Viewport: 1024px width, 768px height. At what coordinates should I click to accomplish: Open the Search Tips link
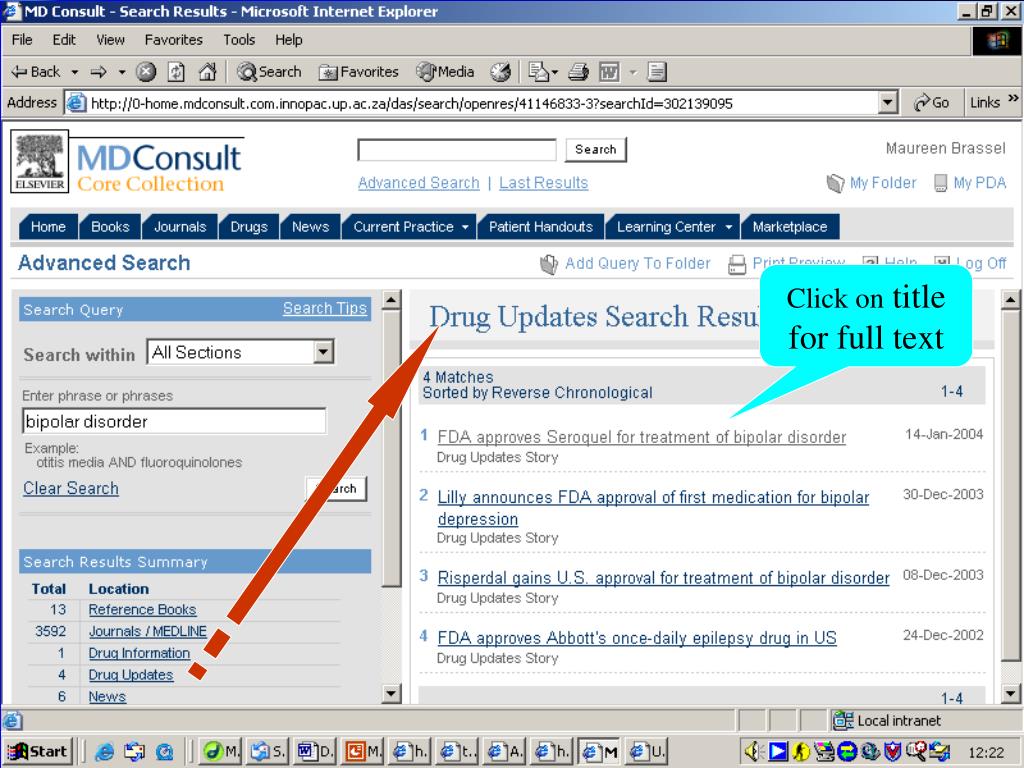(x=325, y=308)
